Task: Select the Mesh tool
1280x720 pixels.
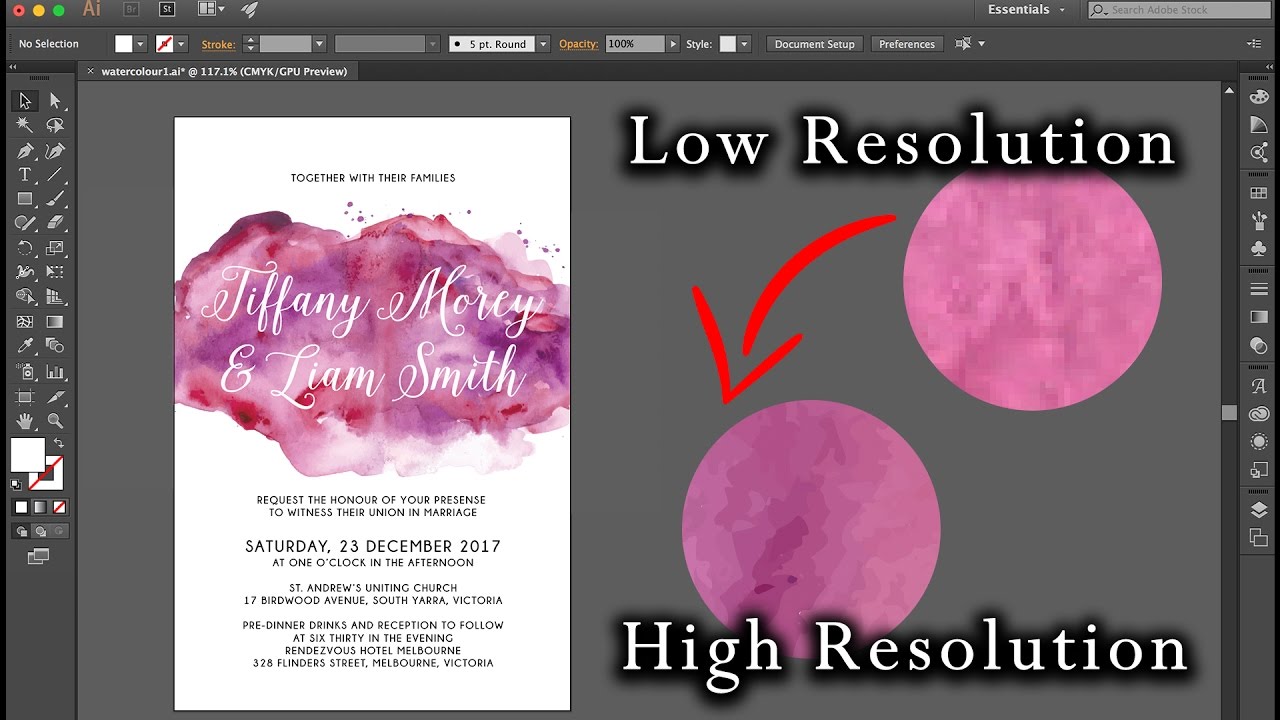Action: 25,322
